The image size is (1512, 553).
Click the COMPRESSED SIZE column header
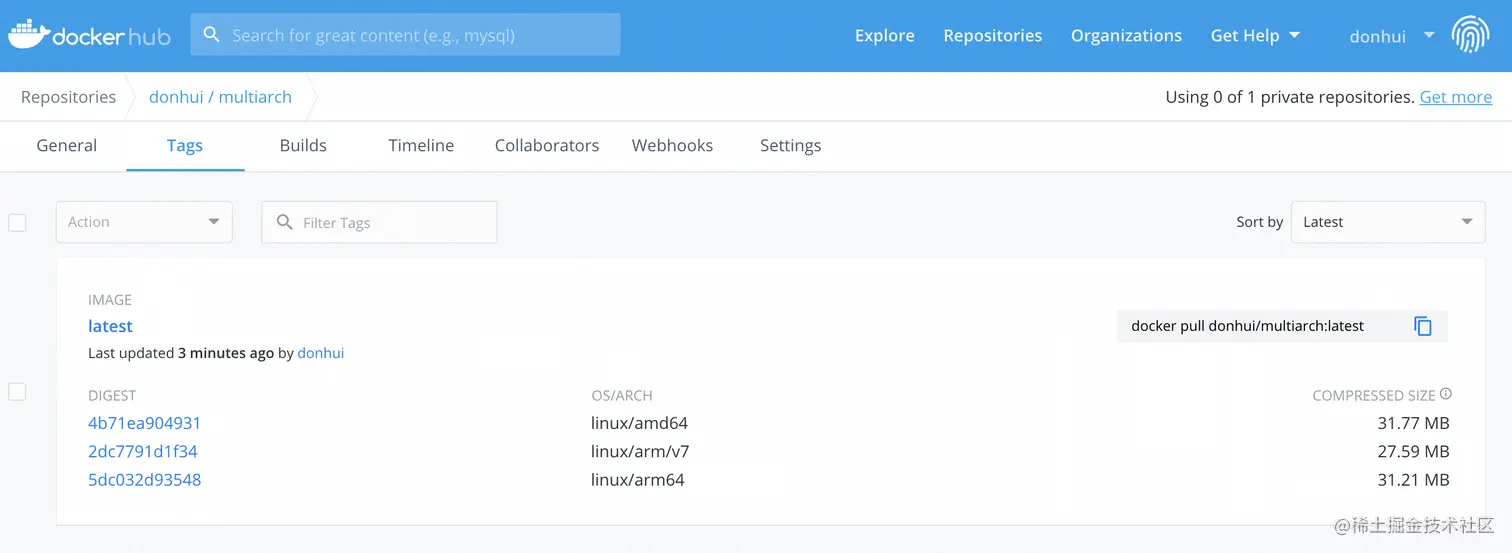coord(1373,395)
